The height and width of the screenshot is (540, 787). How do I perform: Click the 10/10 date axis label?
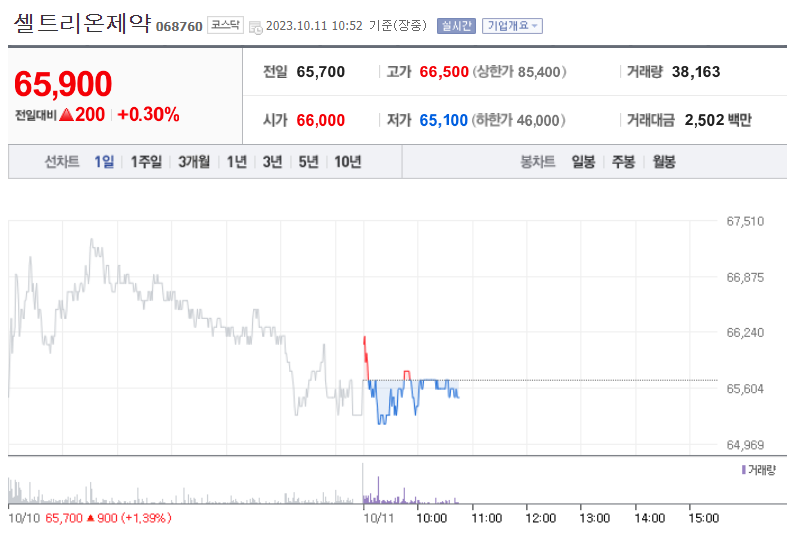click(24, 518)
